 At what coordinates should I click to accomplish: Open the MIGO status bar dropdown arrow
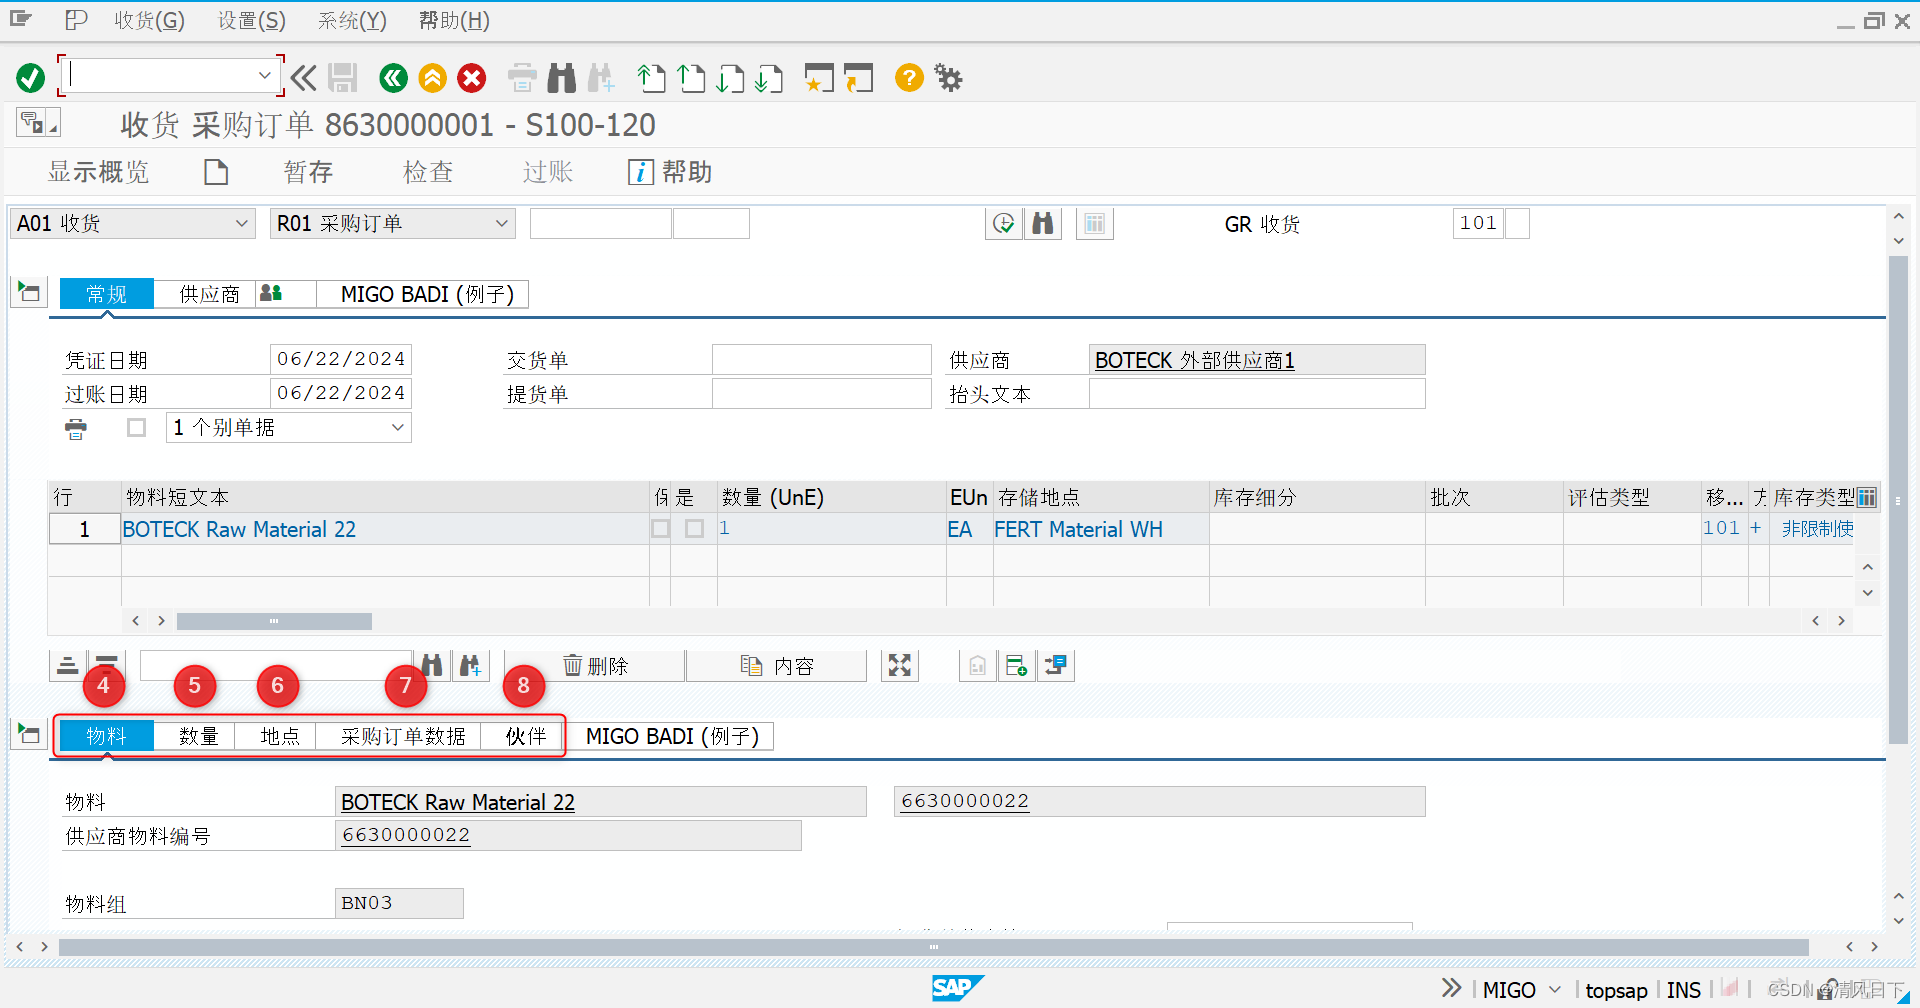tap(1555, 989)
